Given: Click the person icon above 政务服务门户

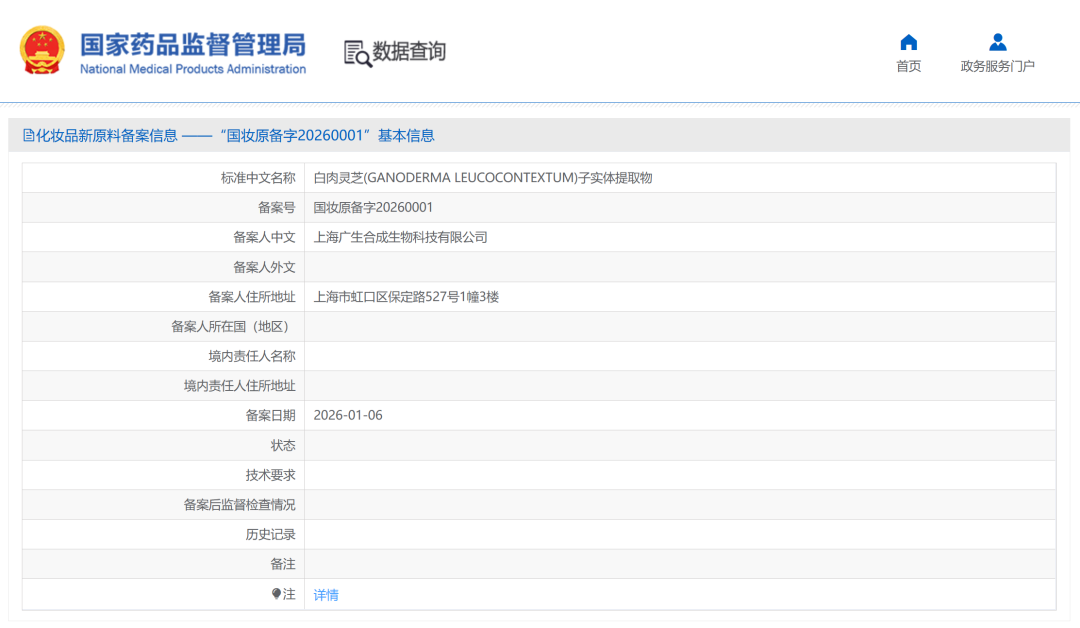Looking at the screenshot, I should pyautogui.click(x=997, y=41).
